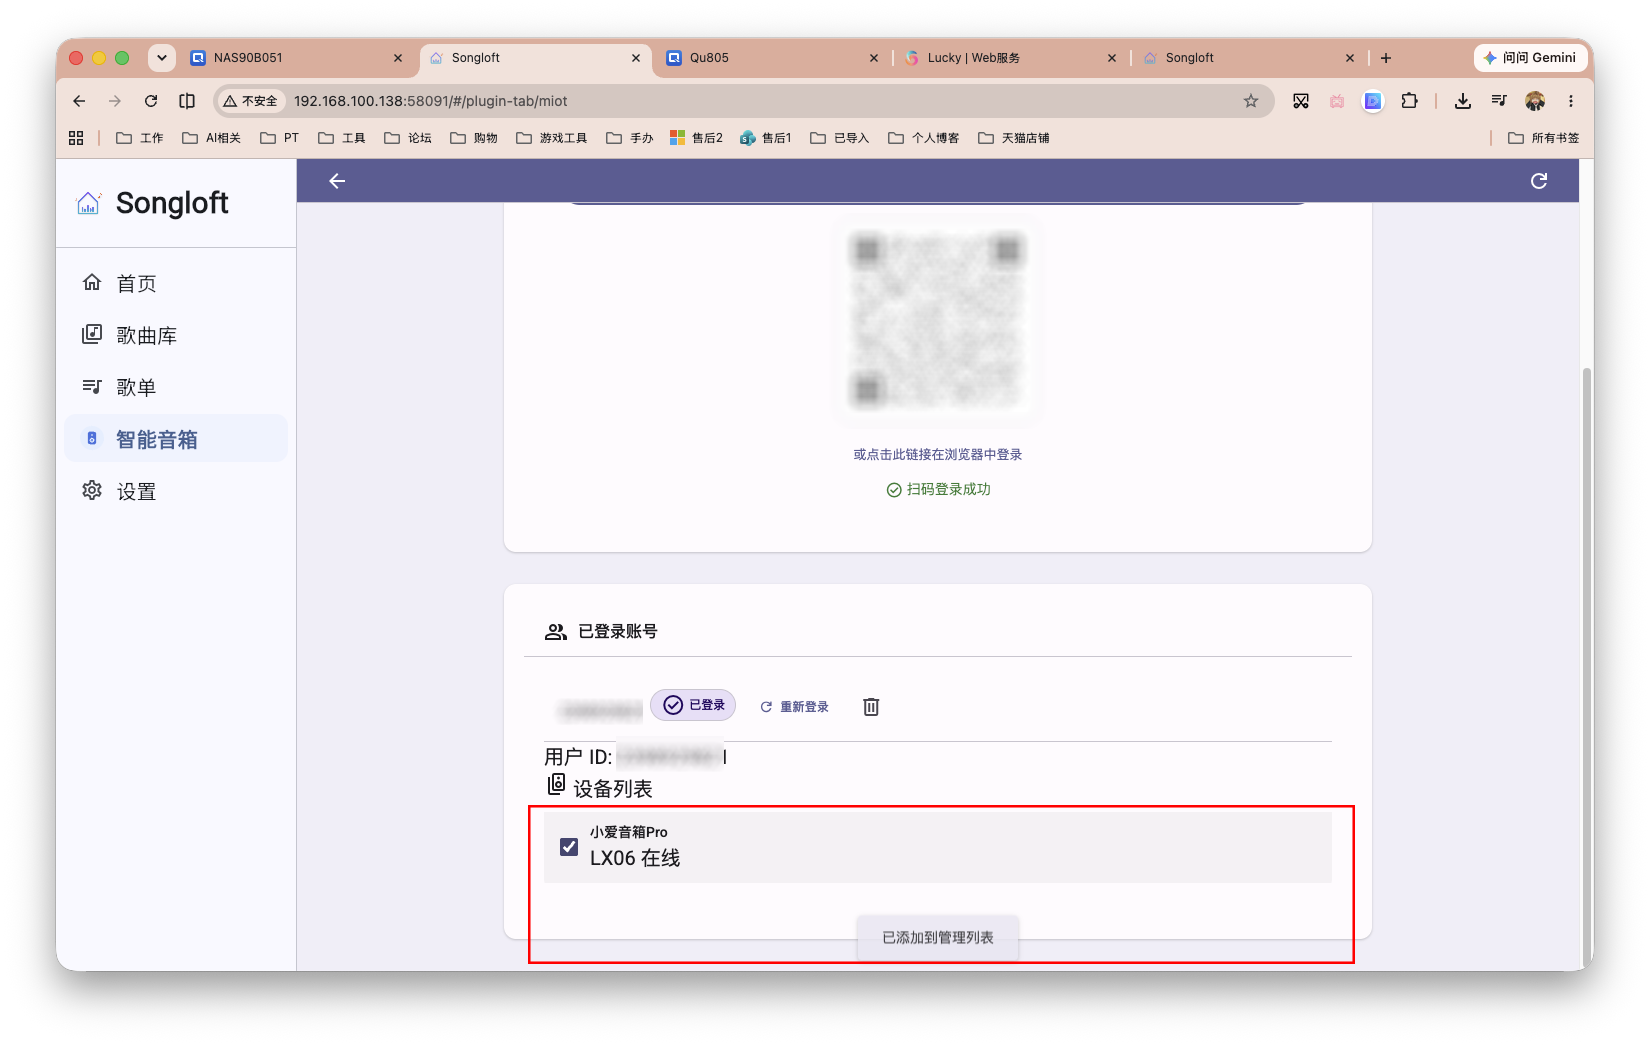Open the 游戏工具 bookmark folder

pyautogui.click(x=552, y=138)
